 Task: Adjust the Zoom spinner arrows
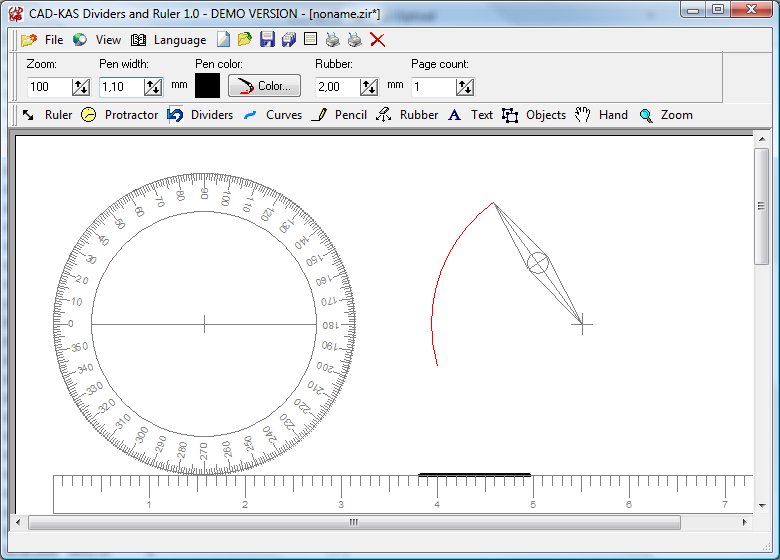click(x=81, y=87)
